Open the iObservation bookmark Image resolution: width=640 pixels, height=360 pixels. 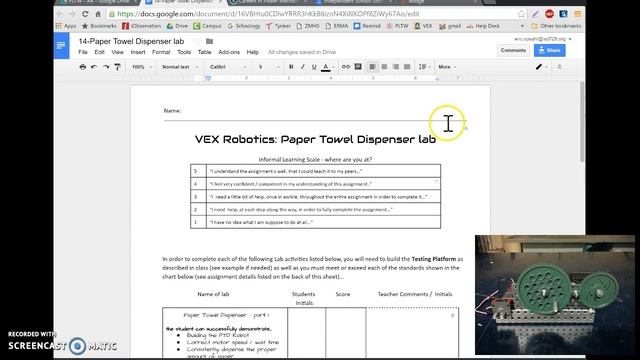142,26
